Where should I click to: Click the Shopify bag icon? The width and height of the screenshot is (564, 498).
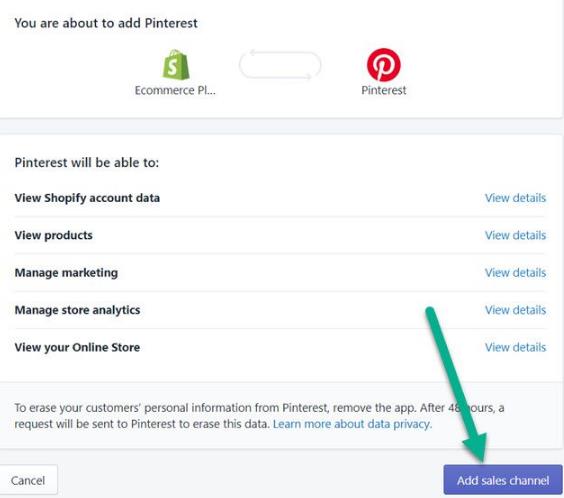click(x=176, y=65)
